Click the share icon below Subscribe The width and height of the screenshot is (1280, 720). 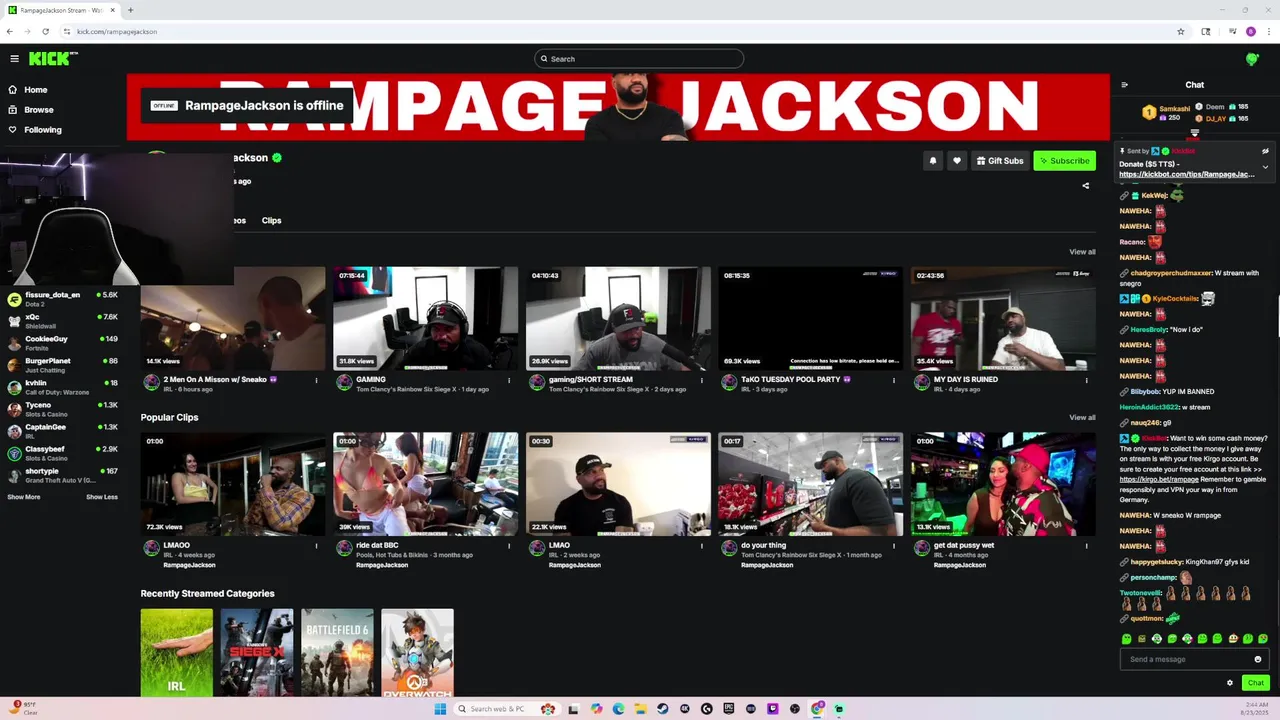(1086, 185)
